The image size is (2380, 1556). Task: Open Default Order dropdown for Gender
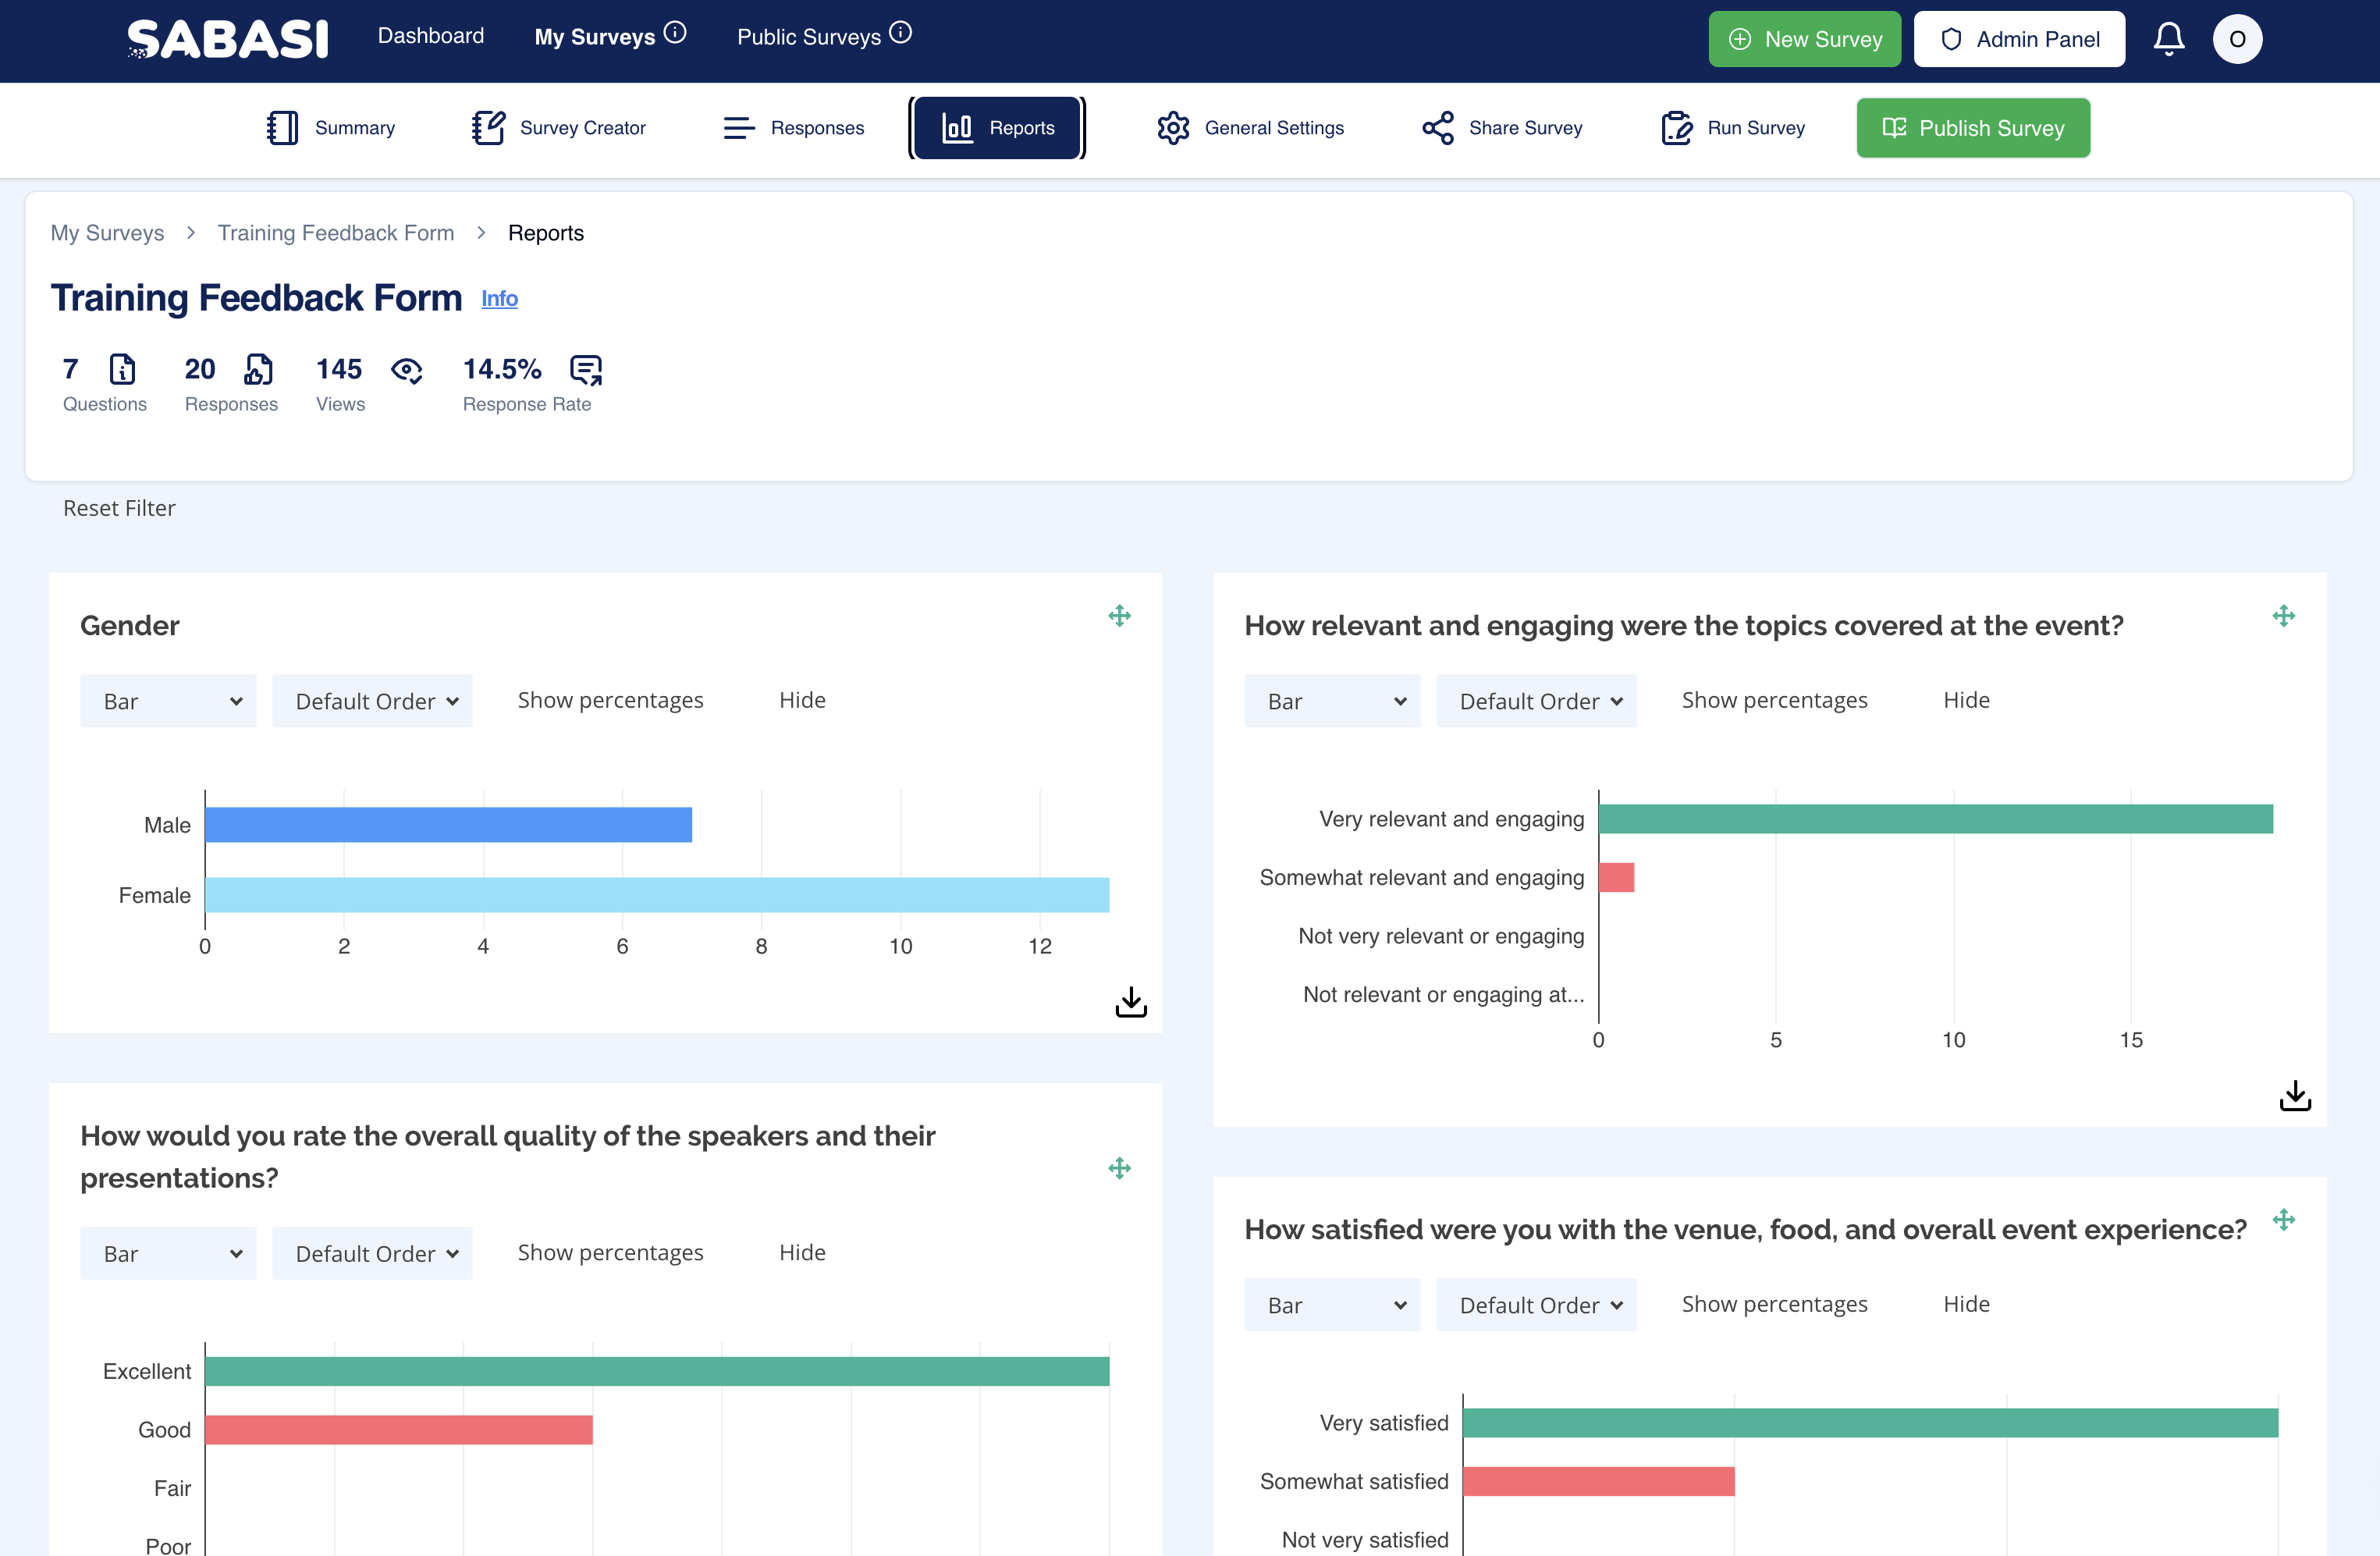(372, 701)
